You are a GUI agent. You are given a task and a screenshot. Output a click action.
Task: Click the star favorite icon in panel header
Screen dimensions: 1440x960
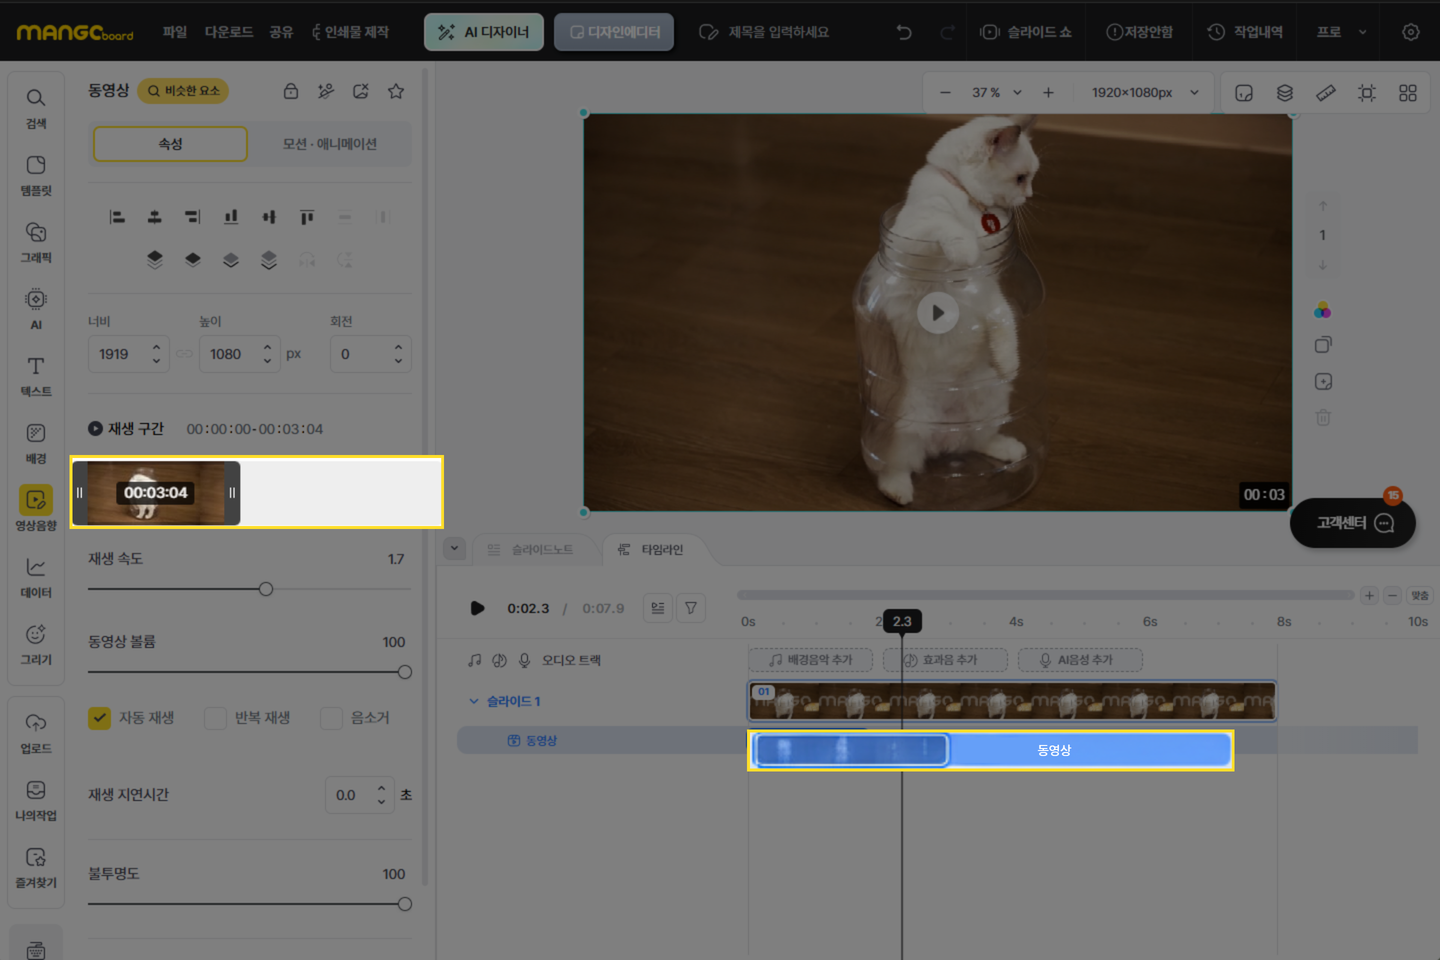click(x=396, y=91)
